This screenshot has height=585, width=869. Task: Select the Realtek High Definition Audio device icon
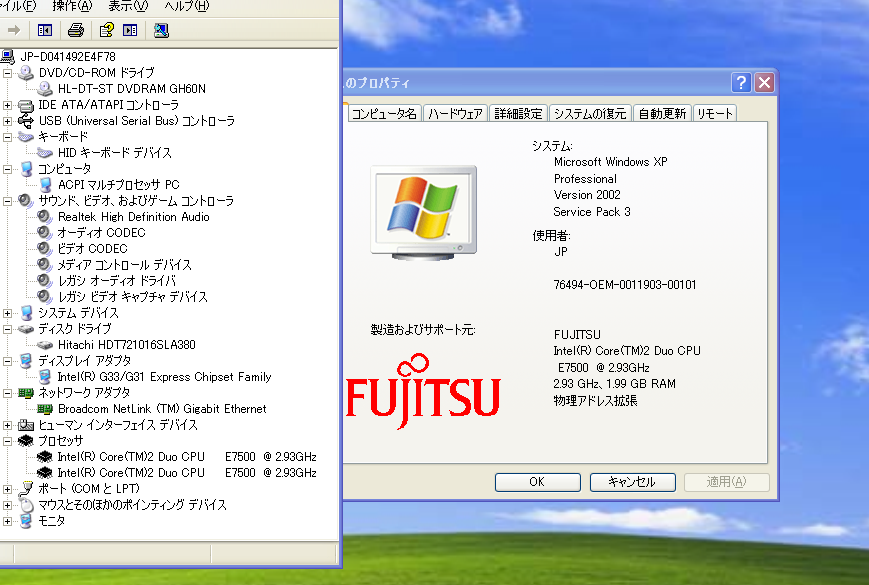[42, 216]
